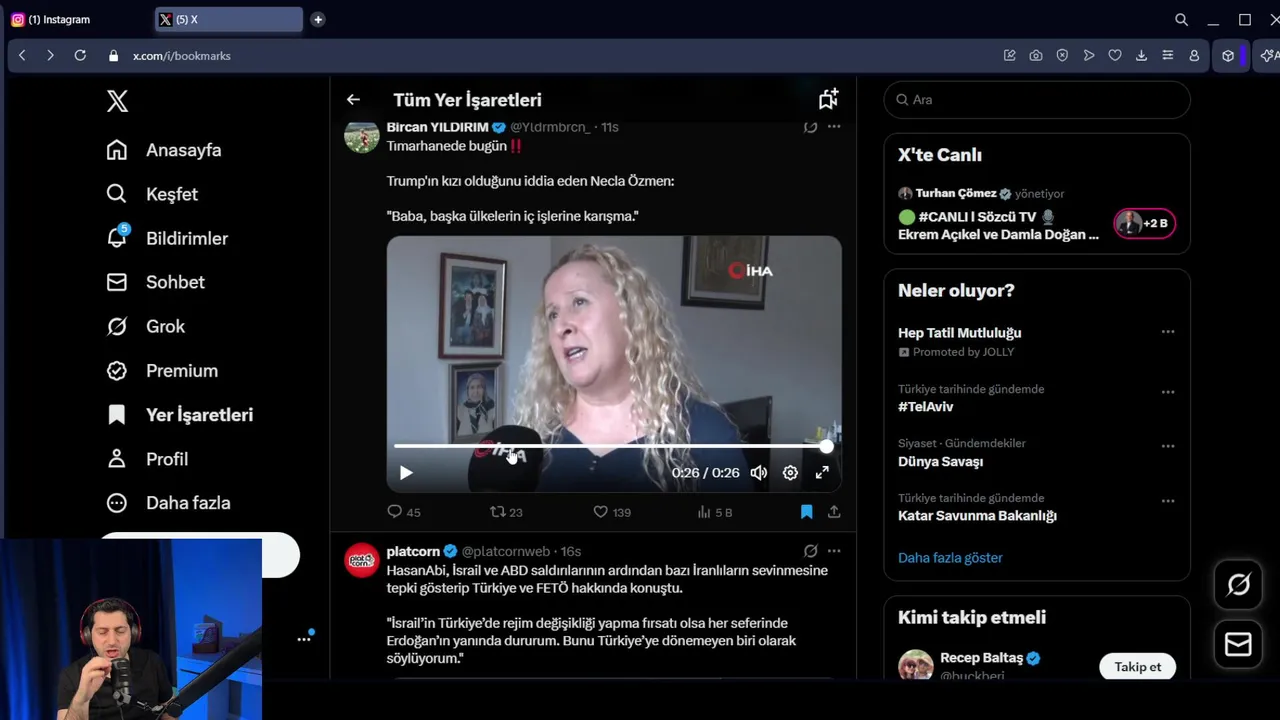
Task: Open Anasayfa from the sidebar
Action: pyautogui.click(x=164, y=150)
